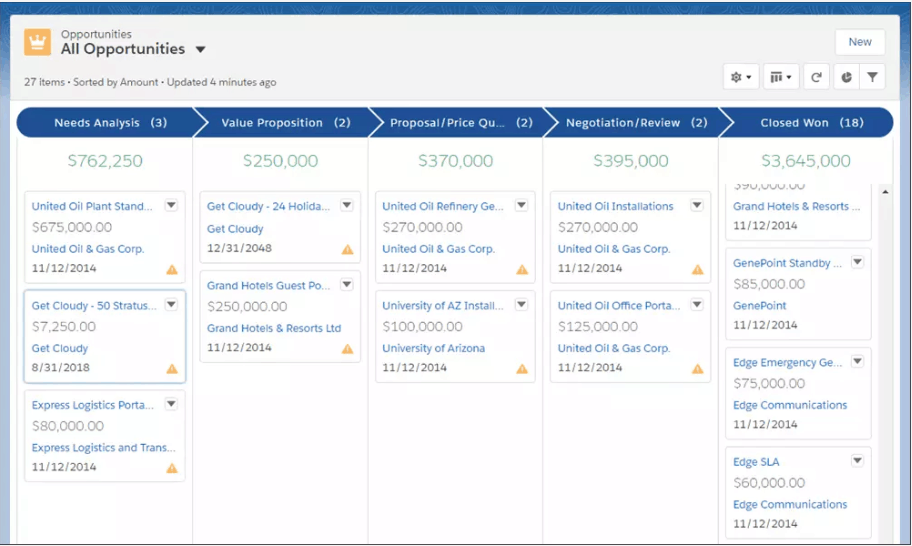
Task: Open actions menu for Edge SLA card
Action: (x=857, y=461)
